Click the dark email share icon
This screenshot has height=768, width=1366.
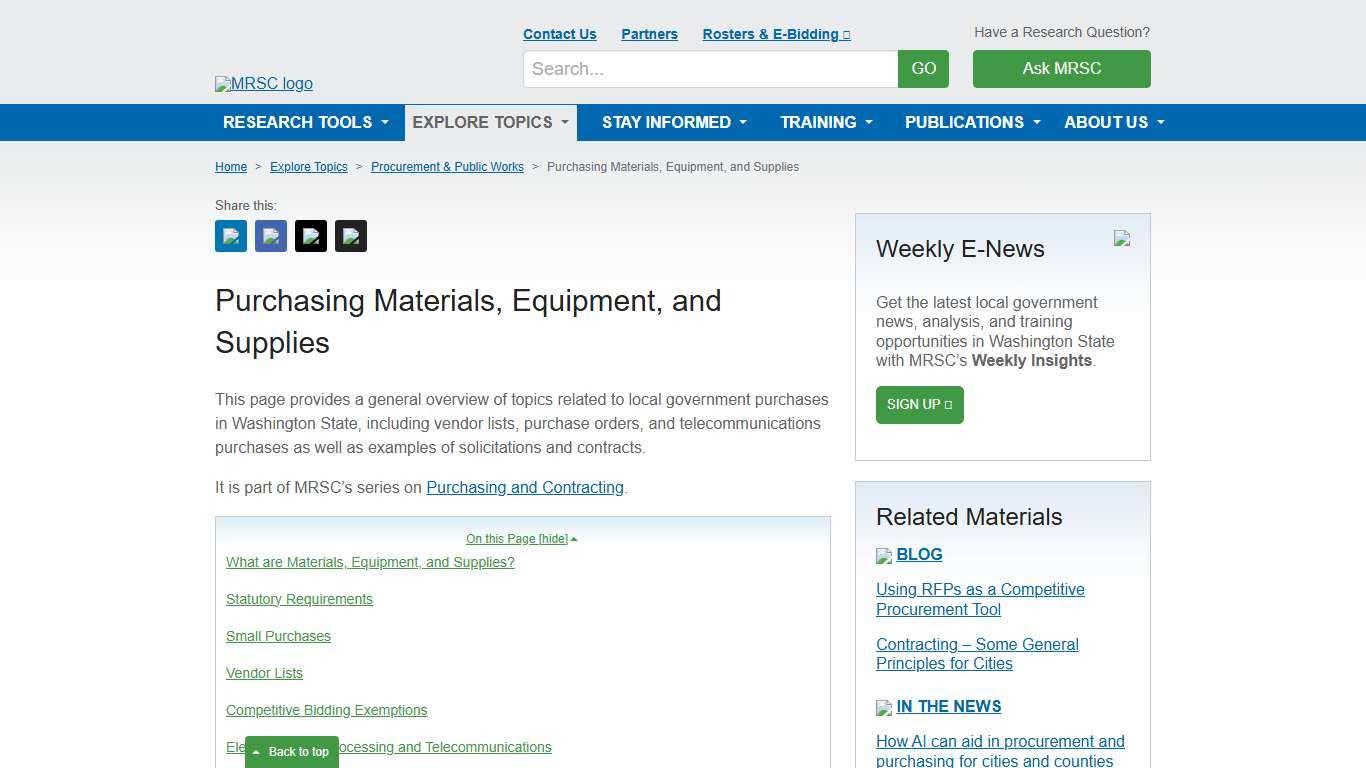click(x=350, y=236)
